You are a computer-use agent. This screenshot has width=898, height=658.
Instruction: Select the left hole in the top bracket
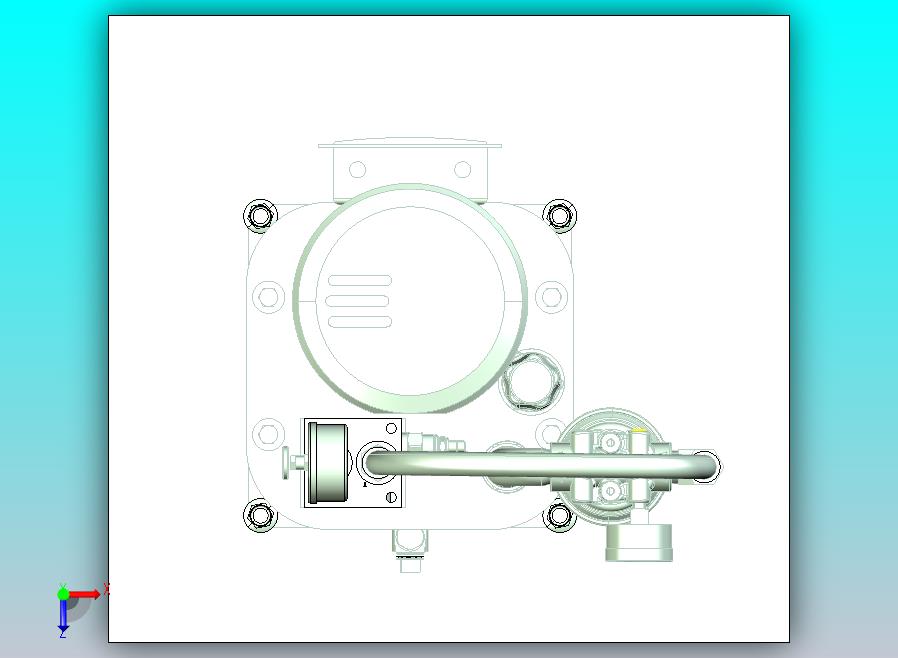point(357,170)
